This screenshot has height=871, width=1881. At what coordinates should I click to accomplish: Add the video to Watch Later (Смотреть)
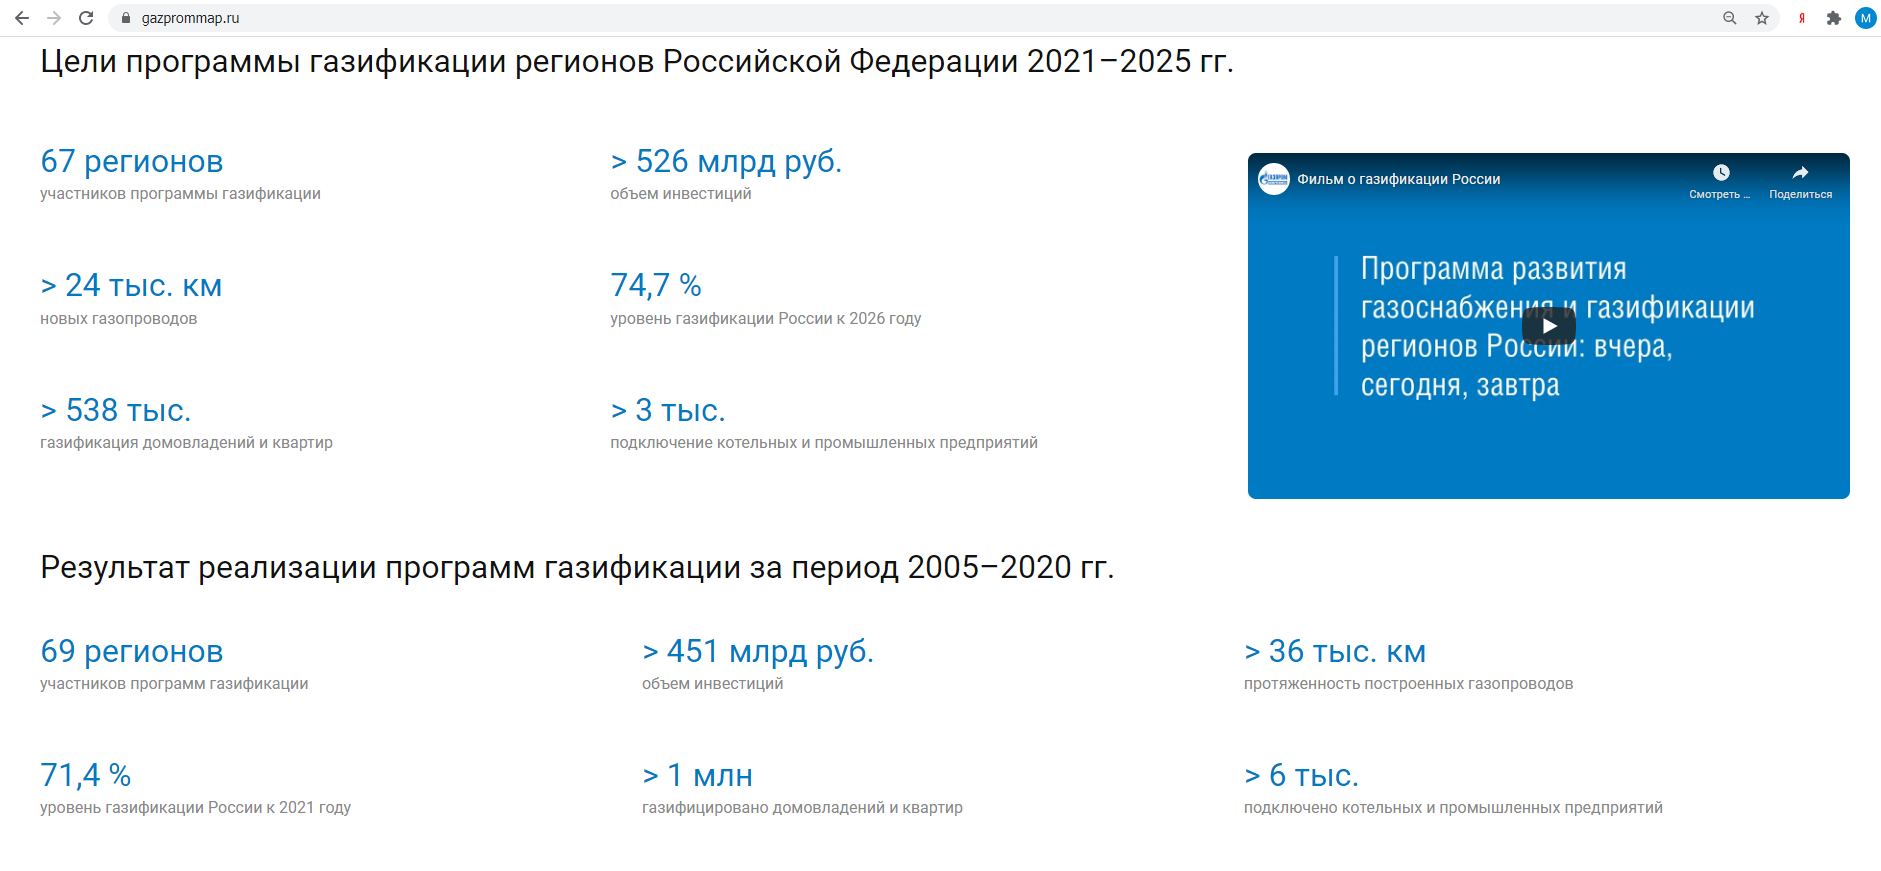(x=1720, y=180)
